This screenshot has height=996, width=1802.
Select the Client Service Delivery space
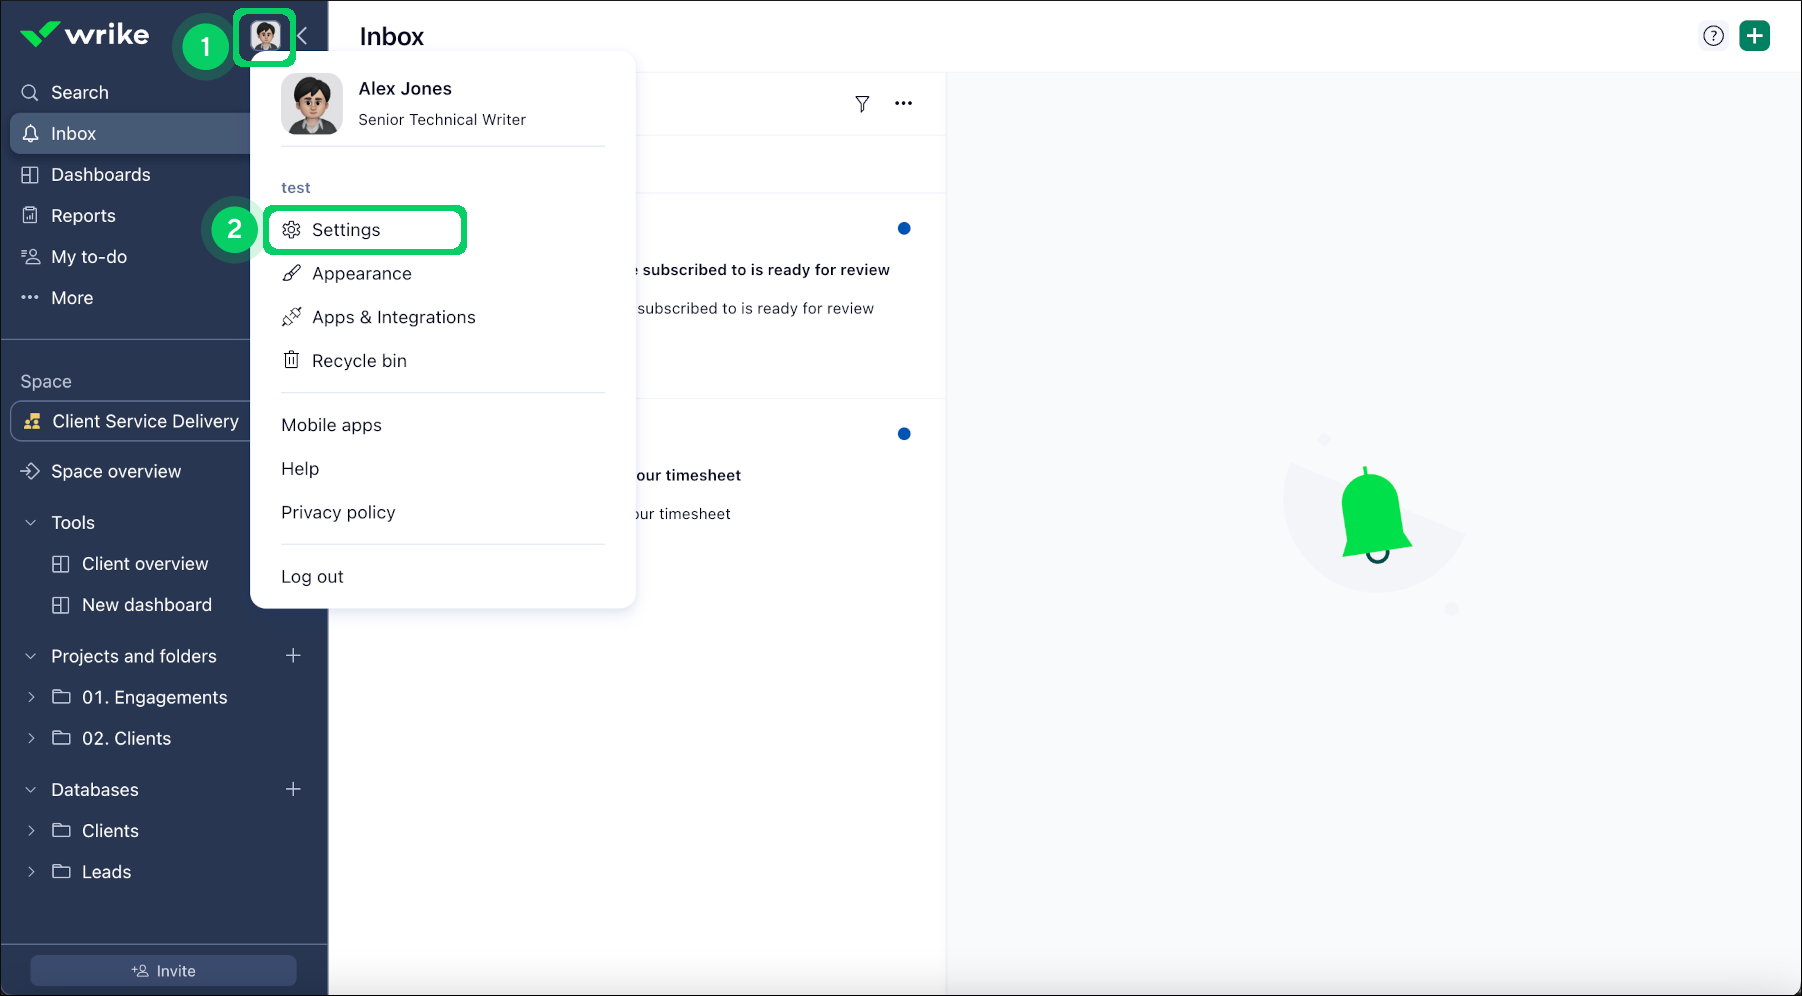pos(130,421)
